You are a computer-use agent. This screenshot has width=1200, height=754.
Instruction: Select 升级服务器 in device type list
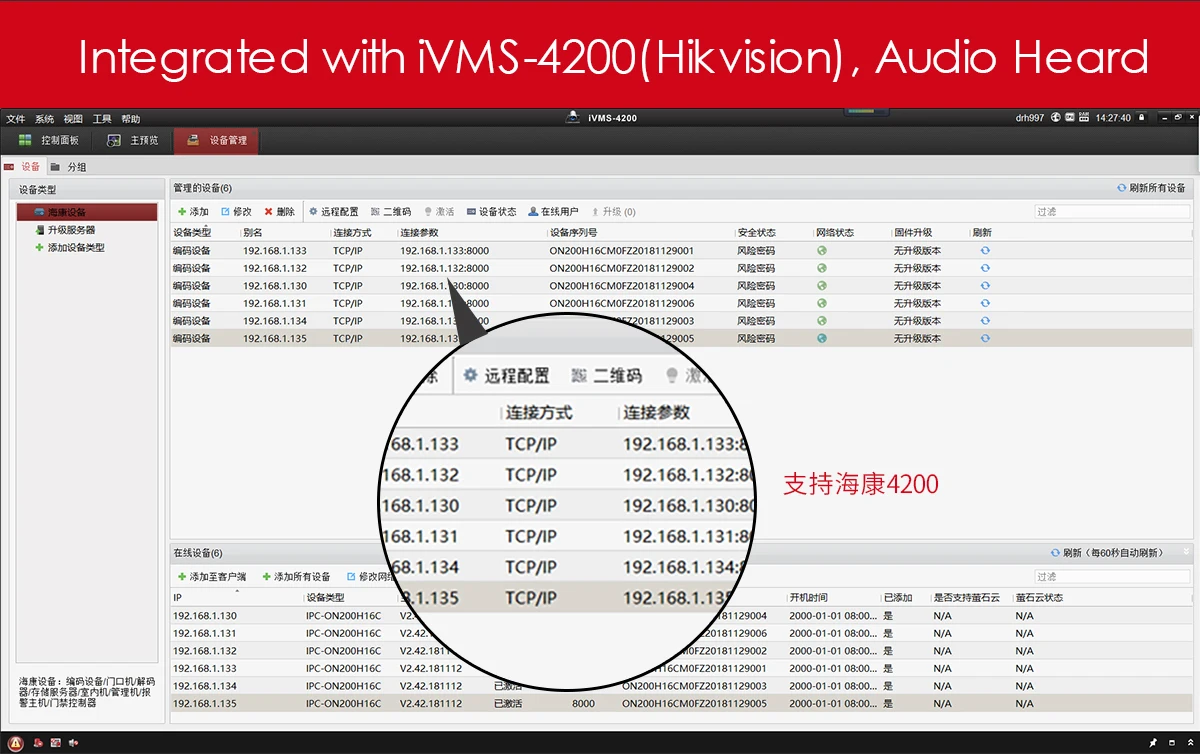pyautogui.click(x=66, y=230)
